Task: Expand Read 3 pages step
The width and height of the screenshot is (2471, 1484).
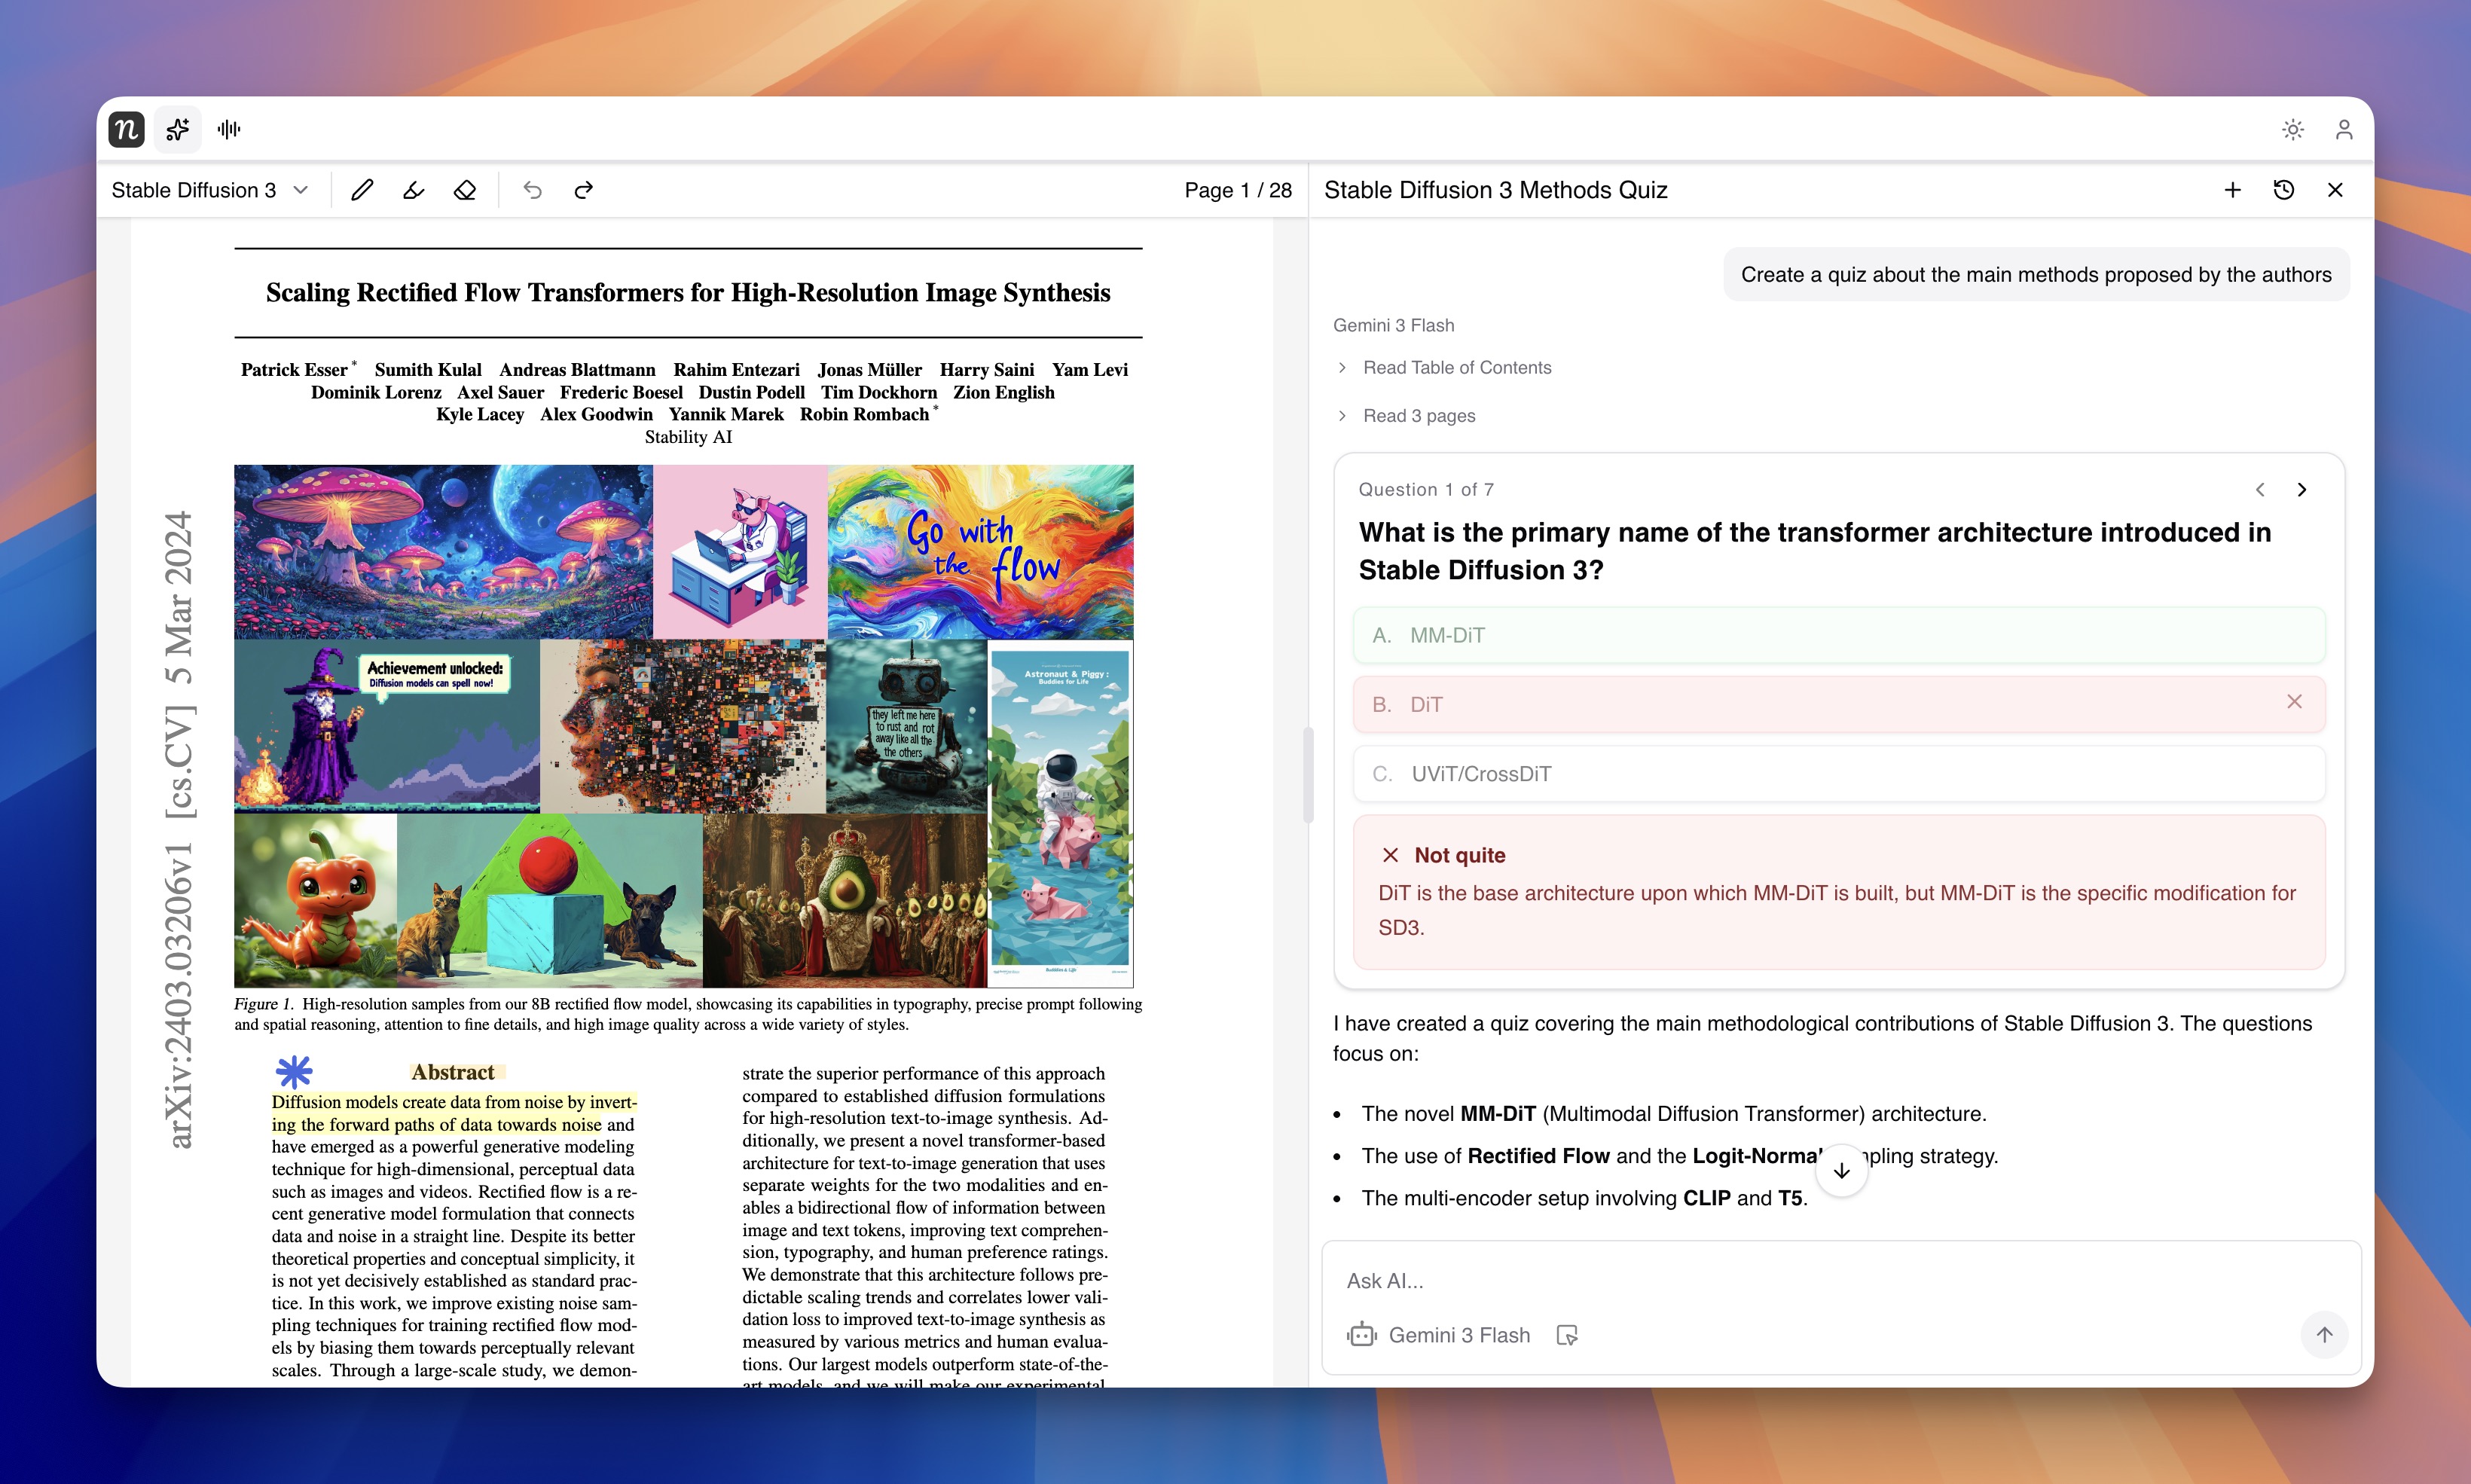Action: click(1418, 415)
